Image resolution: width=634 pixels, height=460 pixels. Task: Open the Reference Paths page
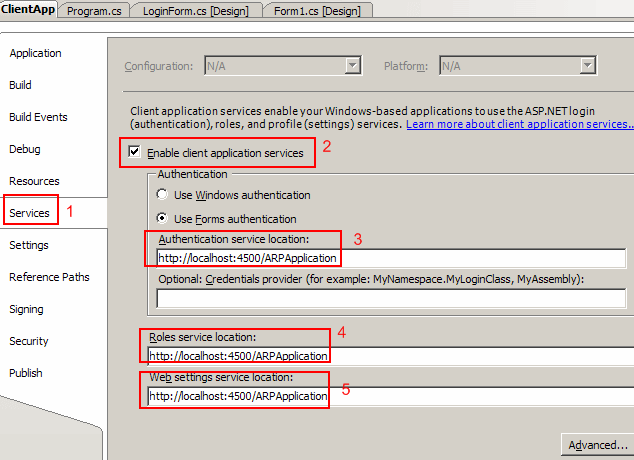click(49, 277)
